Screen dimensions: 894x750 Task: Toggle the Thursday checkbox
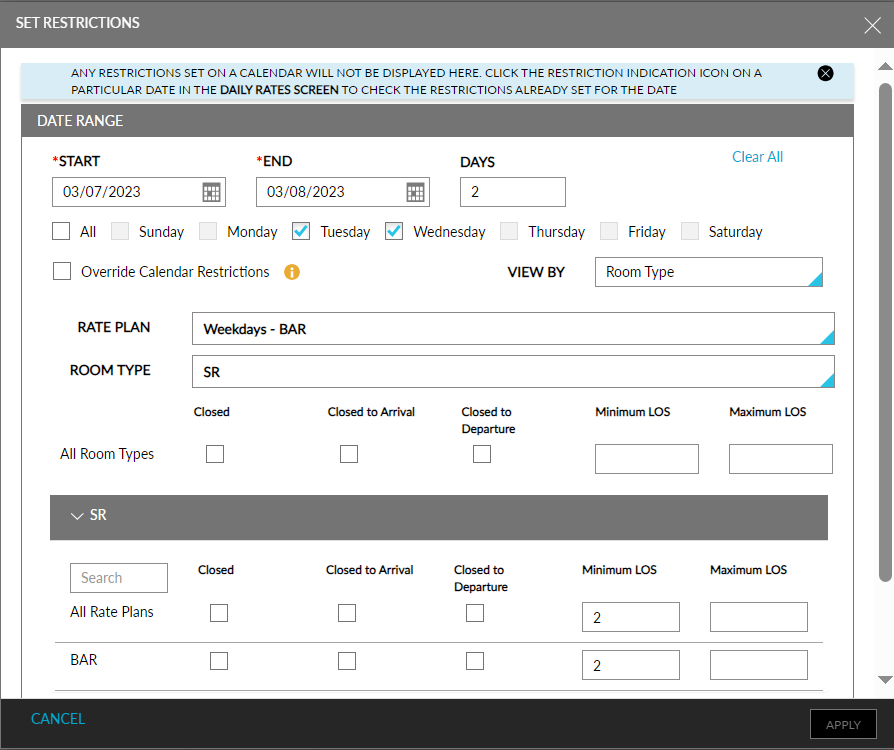(509, 232)
